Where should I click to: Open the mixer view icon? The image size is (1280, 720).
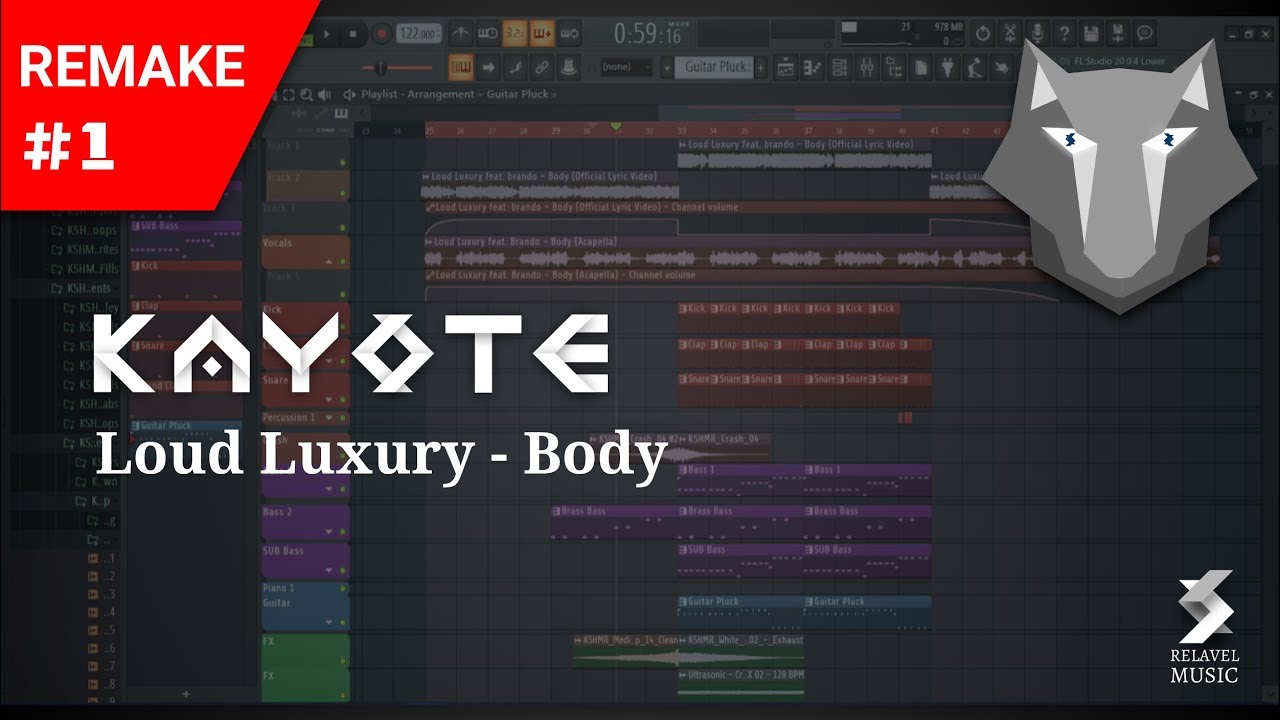click(867, 67)
